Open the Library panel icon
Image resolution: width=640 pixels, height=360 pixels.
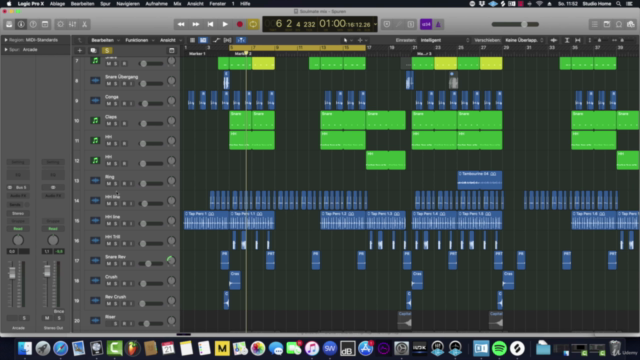[x=9, y=24]
